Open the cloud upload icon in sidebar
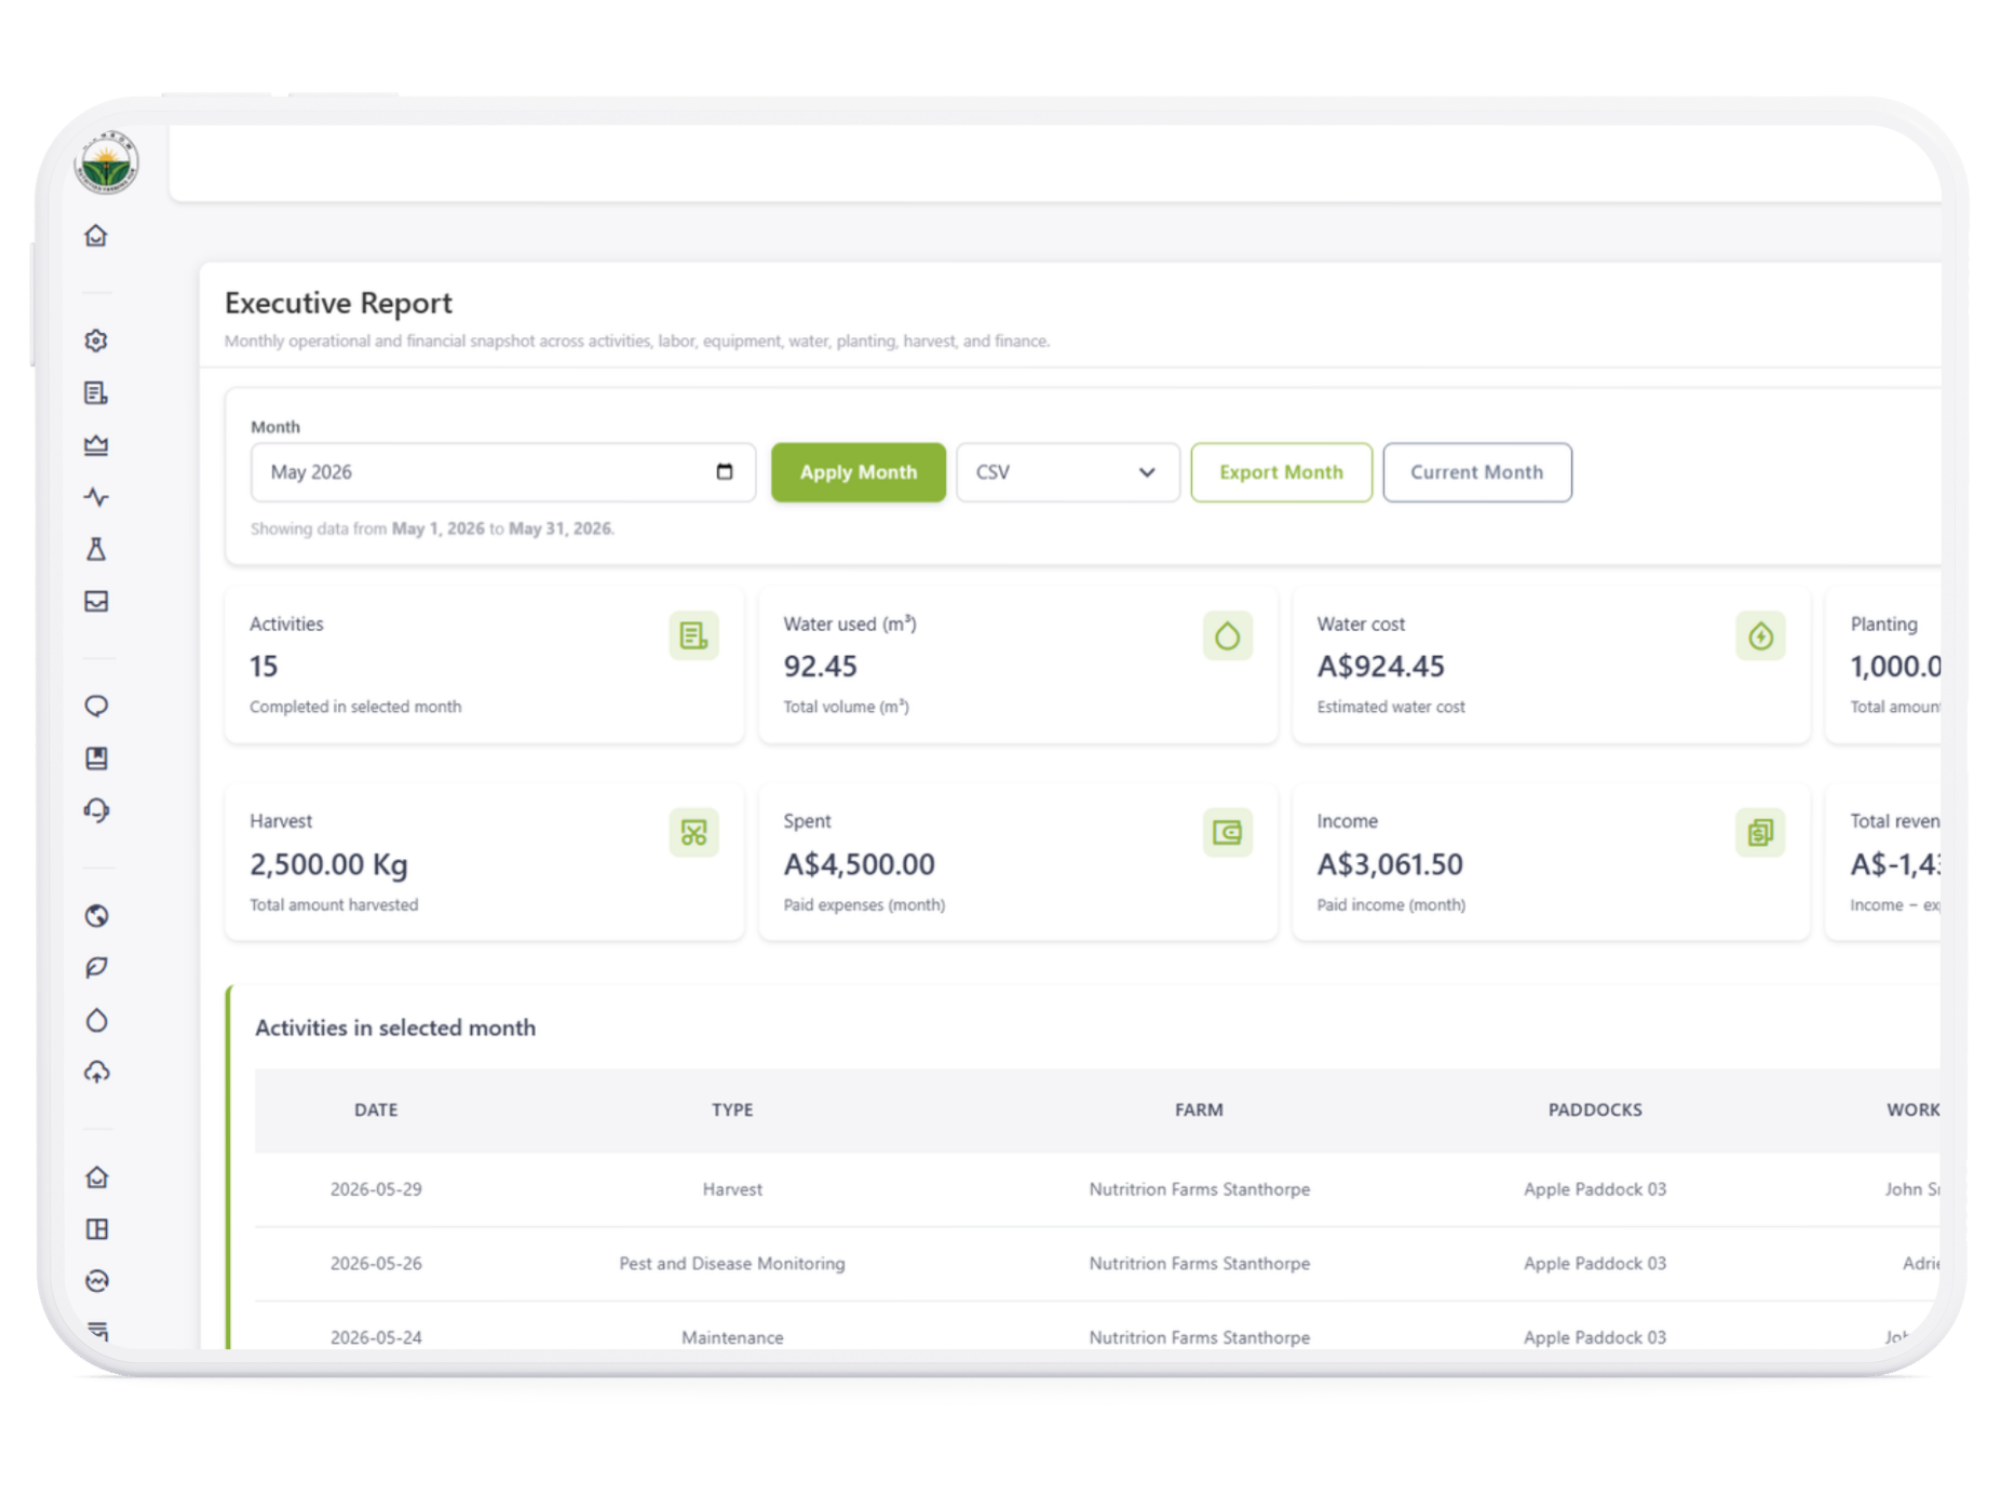The width and height of the screenshot is (2000, 1500). (x=96, y=1072)
